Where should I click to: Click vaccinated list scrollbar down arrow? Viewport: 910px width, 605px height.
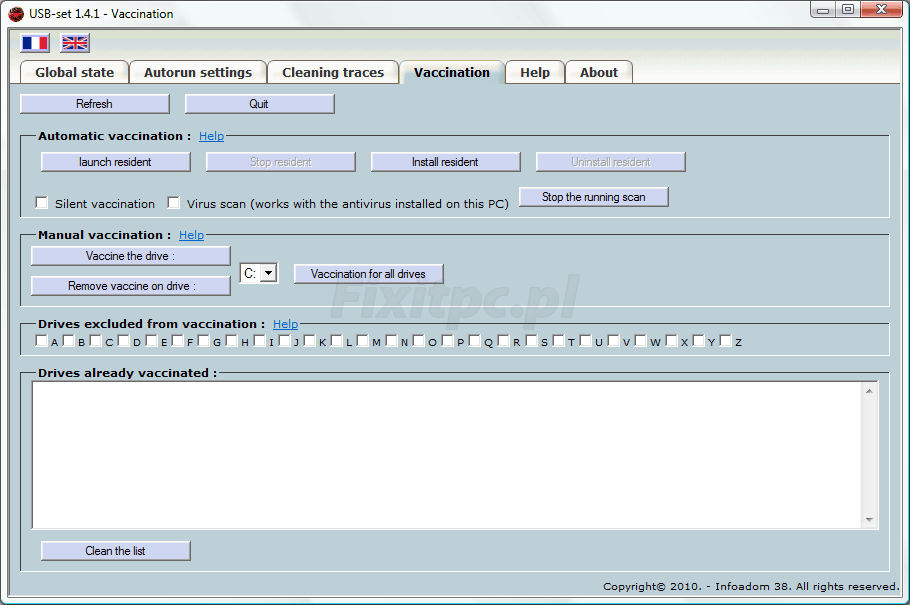(x=869, y=520)
